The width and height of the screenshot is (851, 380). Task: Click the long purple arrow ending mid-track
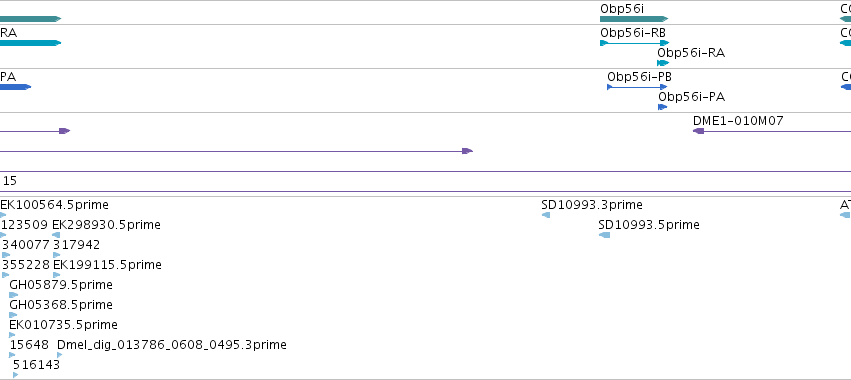click(236, 151)
